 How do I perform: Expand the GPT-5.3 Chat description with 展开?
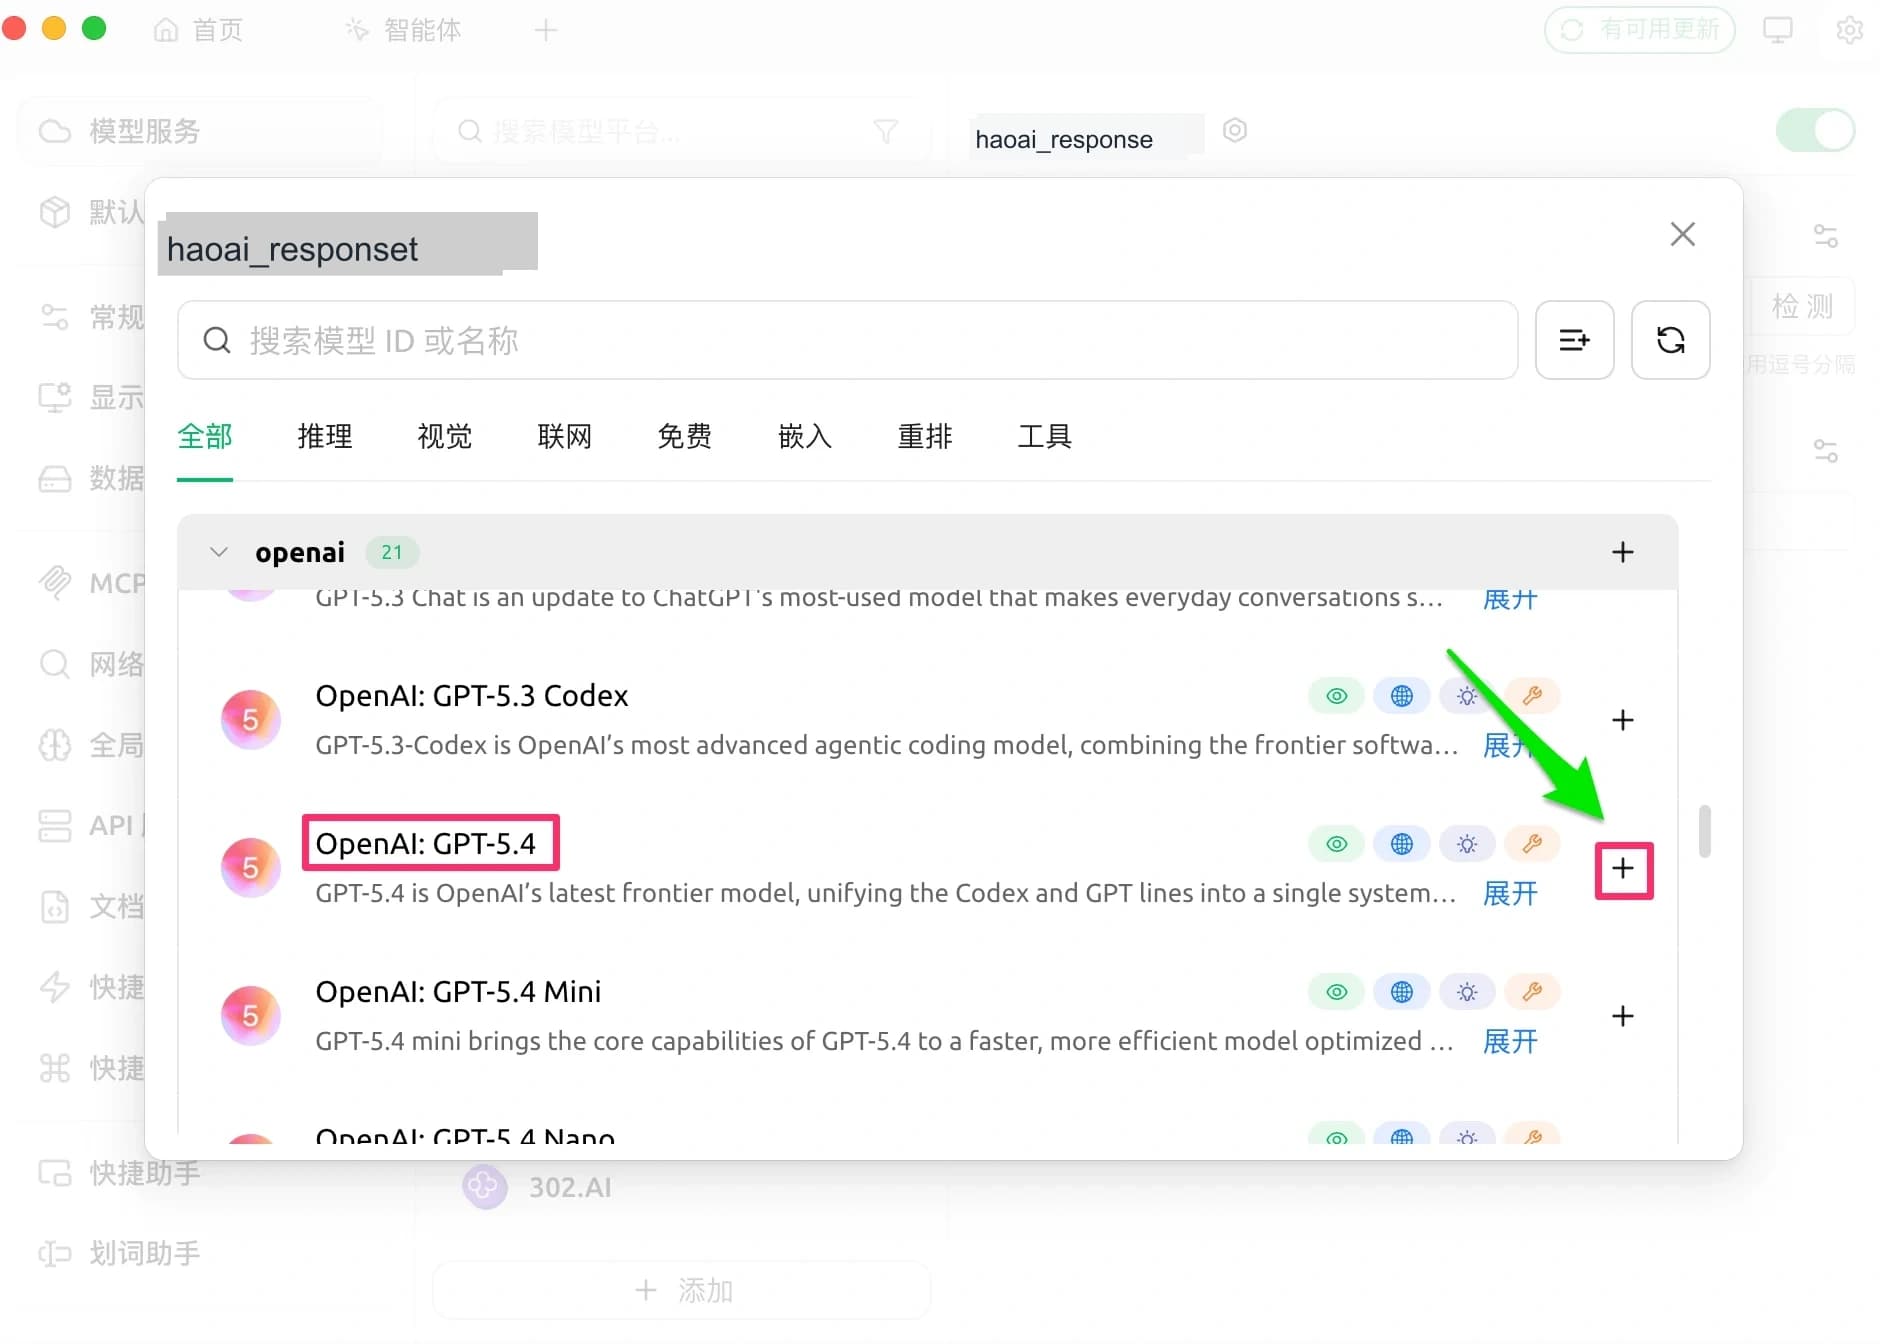[x=1510, y=600]
